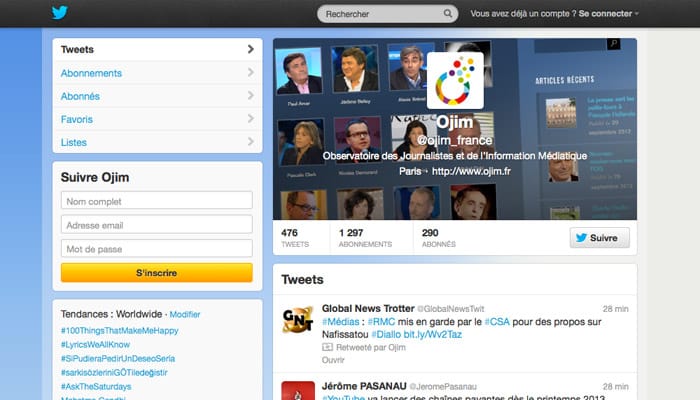This screenshot has height=400, width=700.
Task: Click Modifier next to Tendances
Action: coord(185,314)
